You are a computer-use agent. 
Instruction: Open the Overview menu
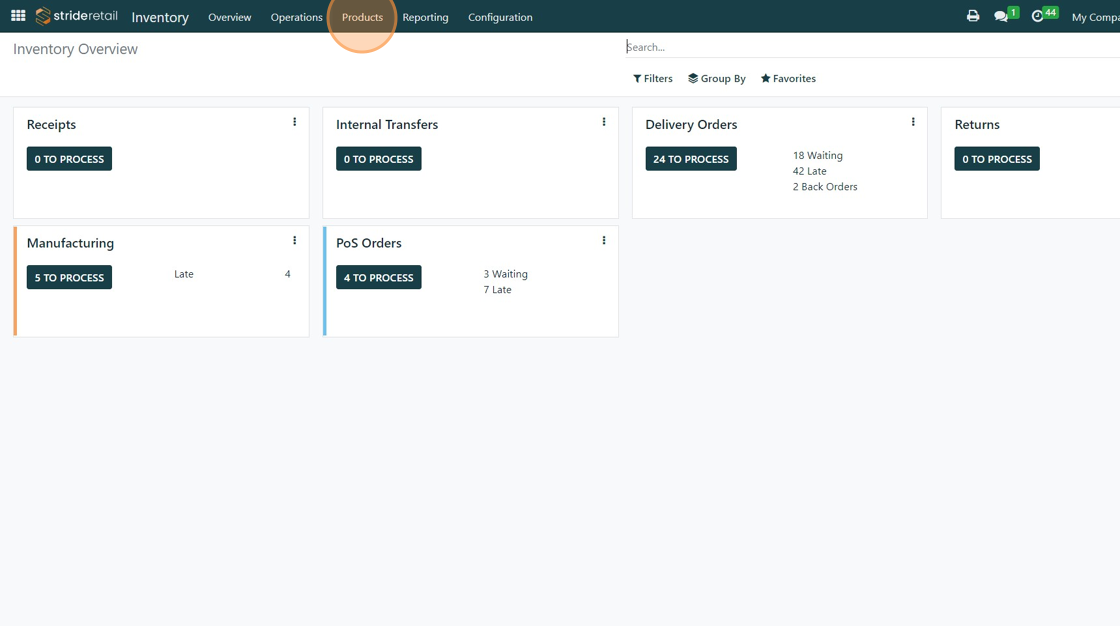click(x=229, y=17)
